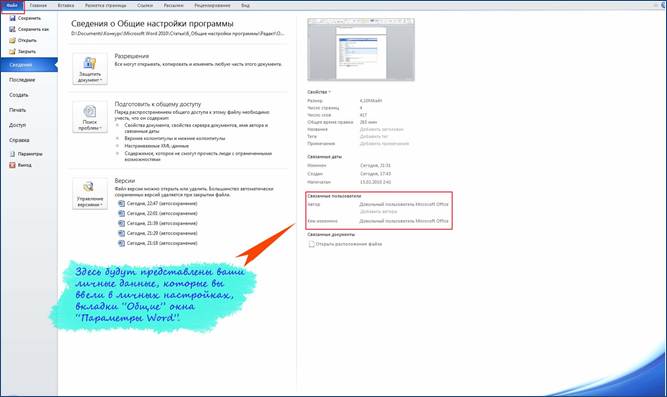Click the Изменен date value Сегодня, 21:31

tap(375, 166)
